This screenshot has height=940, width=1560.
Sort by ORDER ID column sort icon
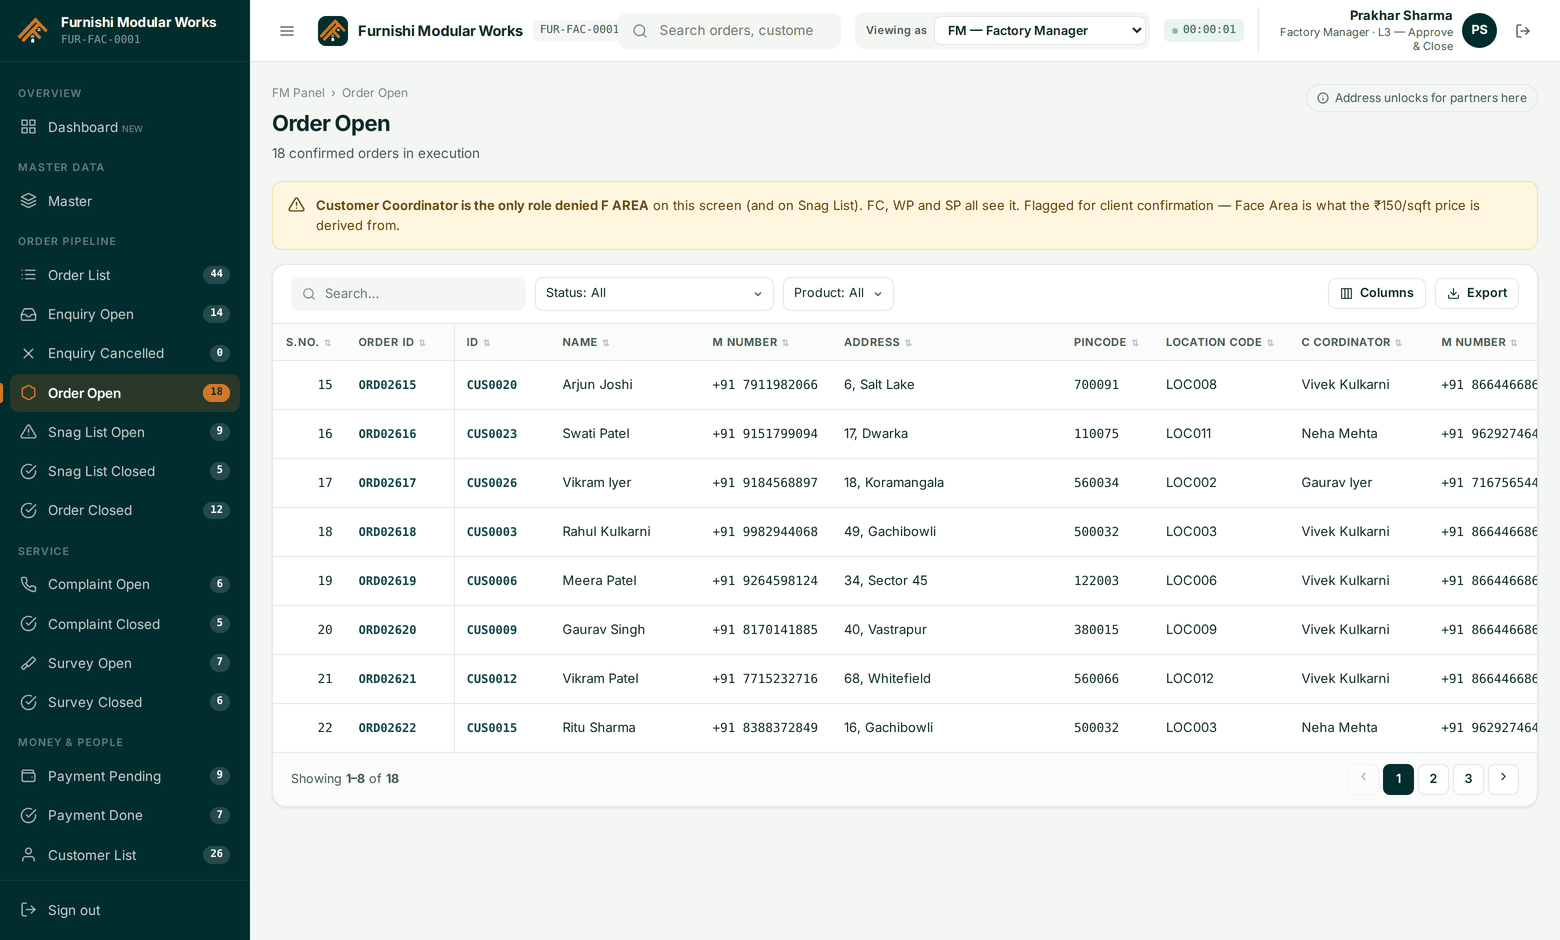[x=422, y=343]
